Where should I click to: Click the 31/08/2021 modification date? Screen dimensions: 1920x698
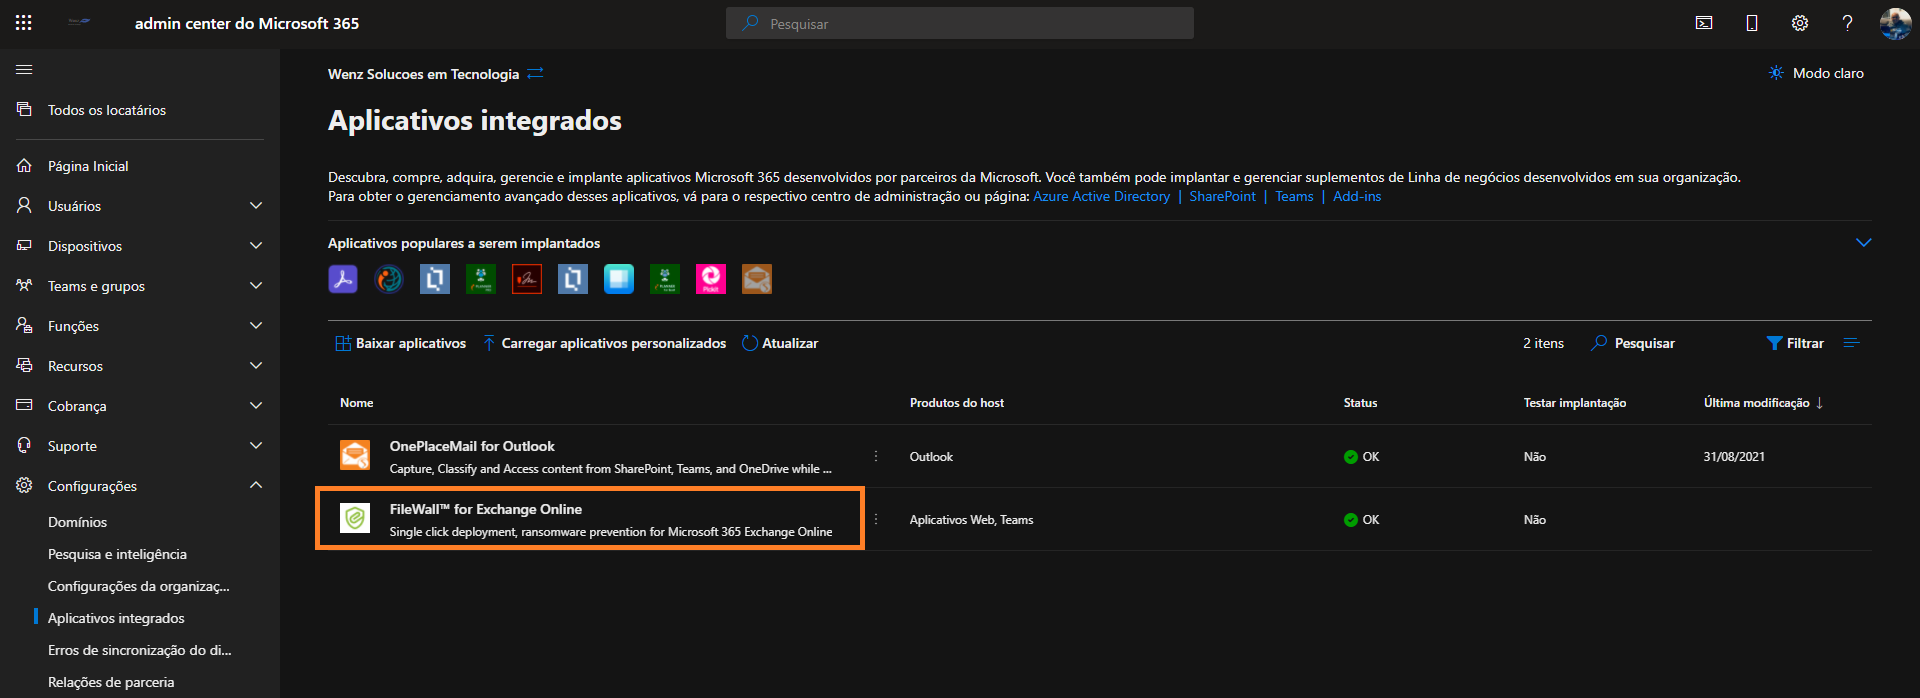tap(1734, 457)
